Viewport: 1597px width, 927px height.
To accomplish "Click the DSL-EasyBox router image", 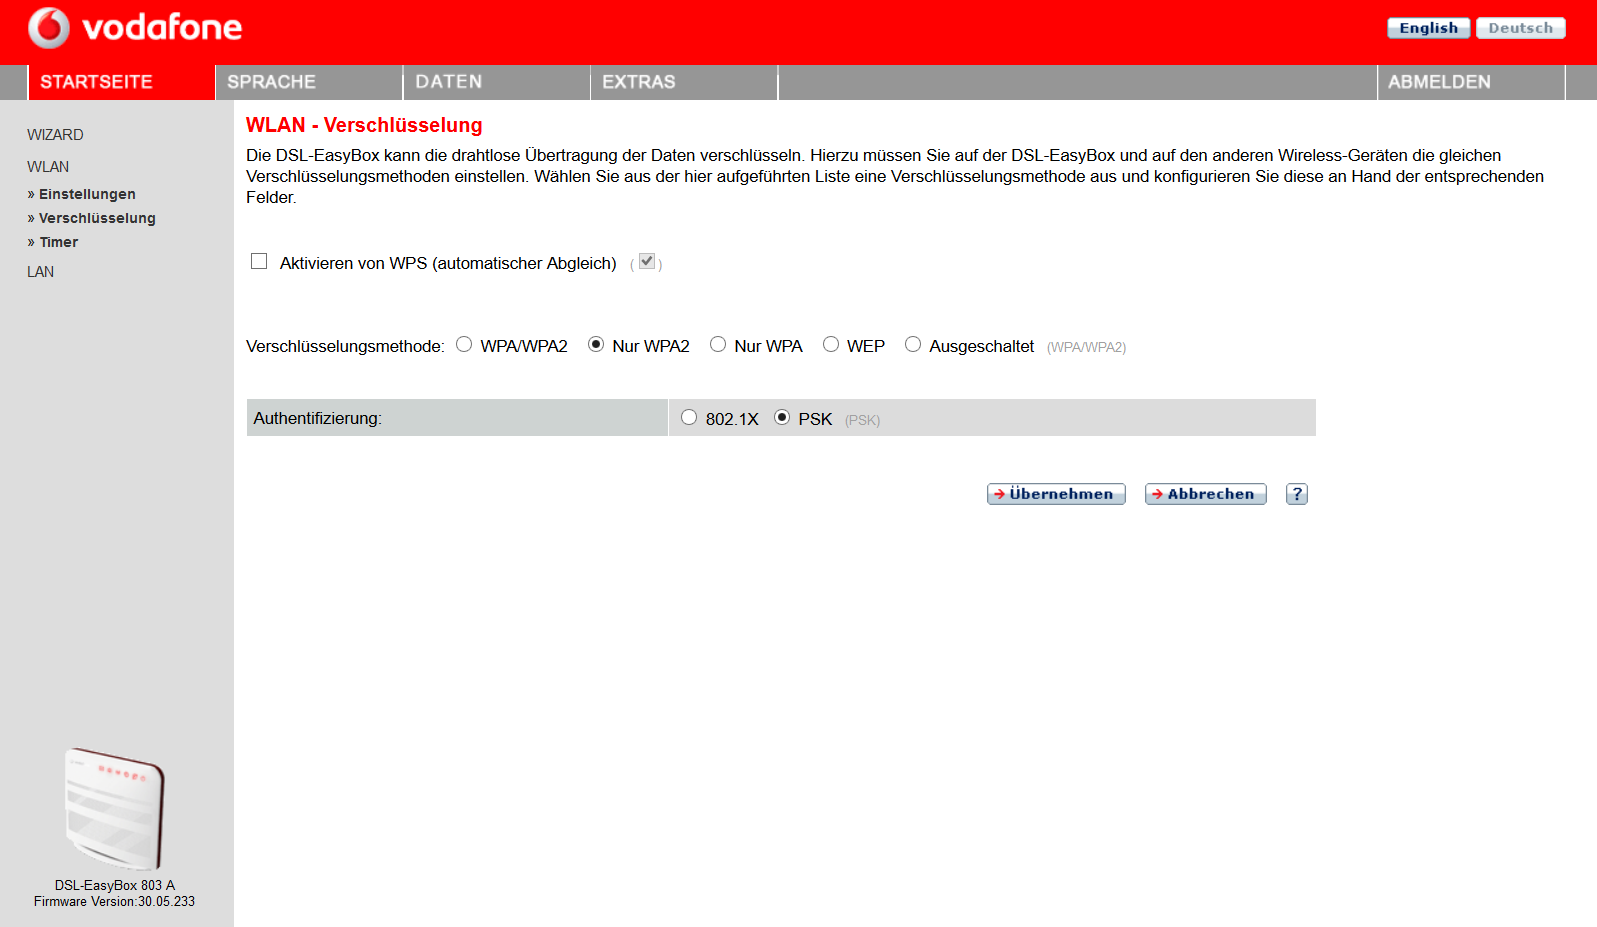I will [x=114, y=809].
